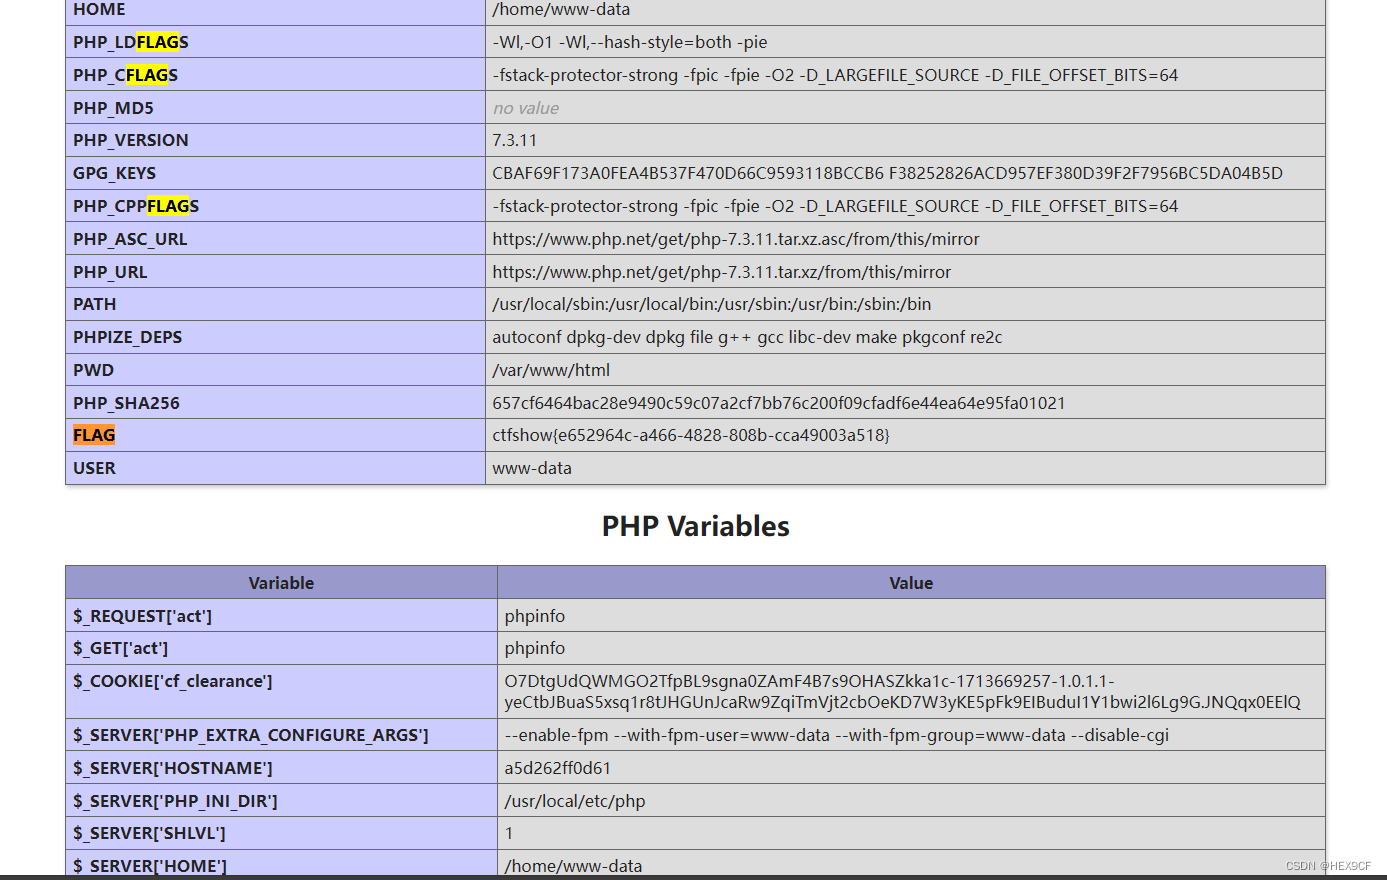The image size is (1387, 880).
Task: Click the PHP_URL variable name
Action: click(x=110, y=272)
